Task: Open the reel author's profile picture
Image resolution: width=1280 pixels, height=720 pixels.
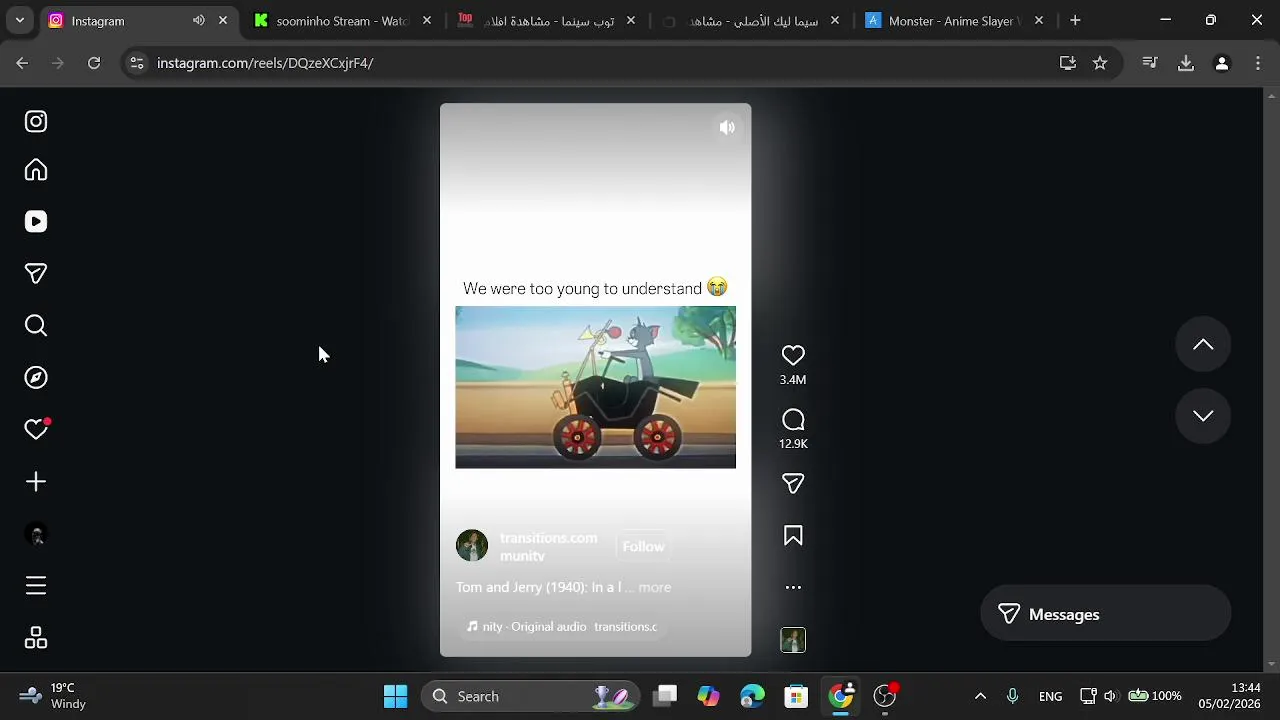Action: [472, 546]
